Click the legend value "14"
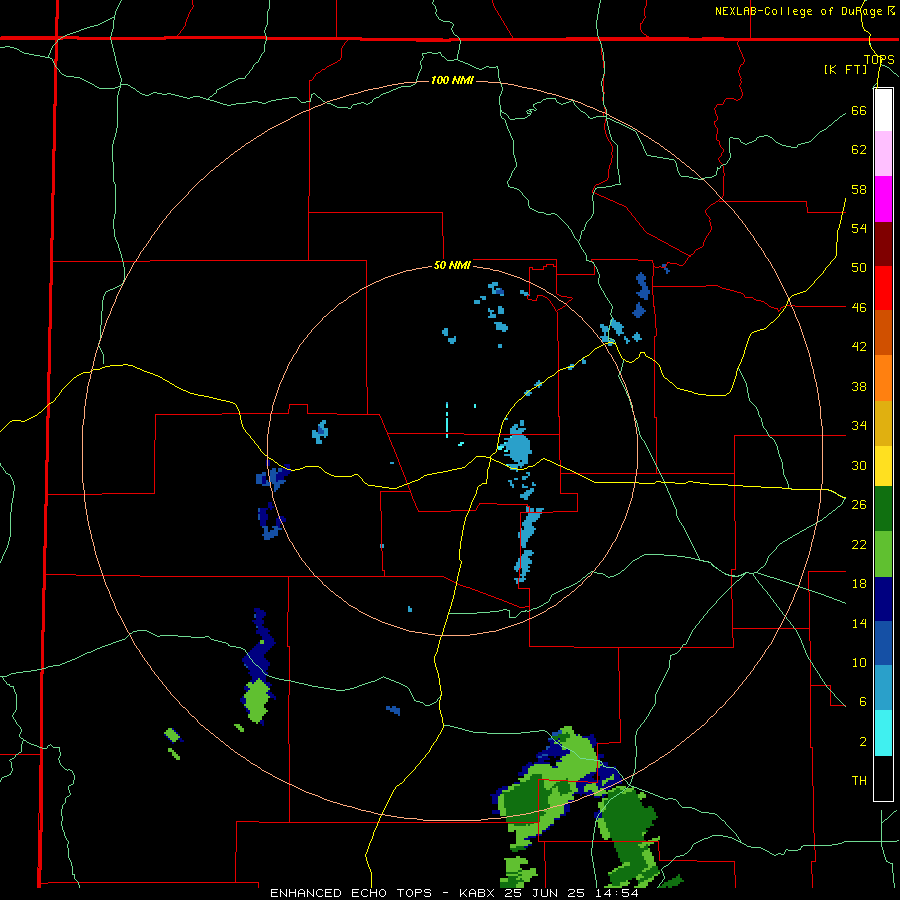This screenshot has width=900, height=900. [859, 623]
